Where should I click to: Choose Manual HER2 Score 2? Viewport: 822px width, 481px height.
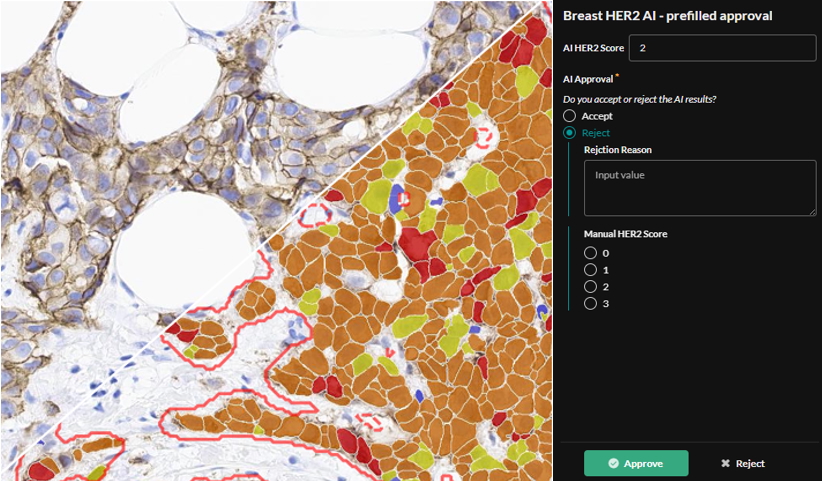click(590, 287)
